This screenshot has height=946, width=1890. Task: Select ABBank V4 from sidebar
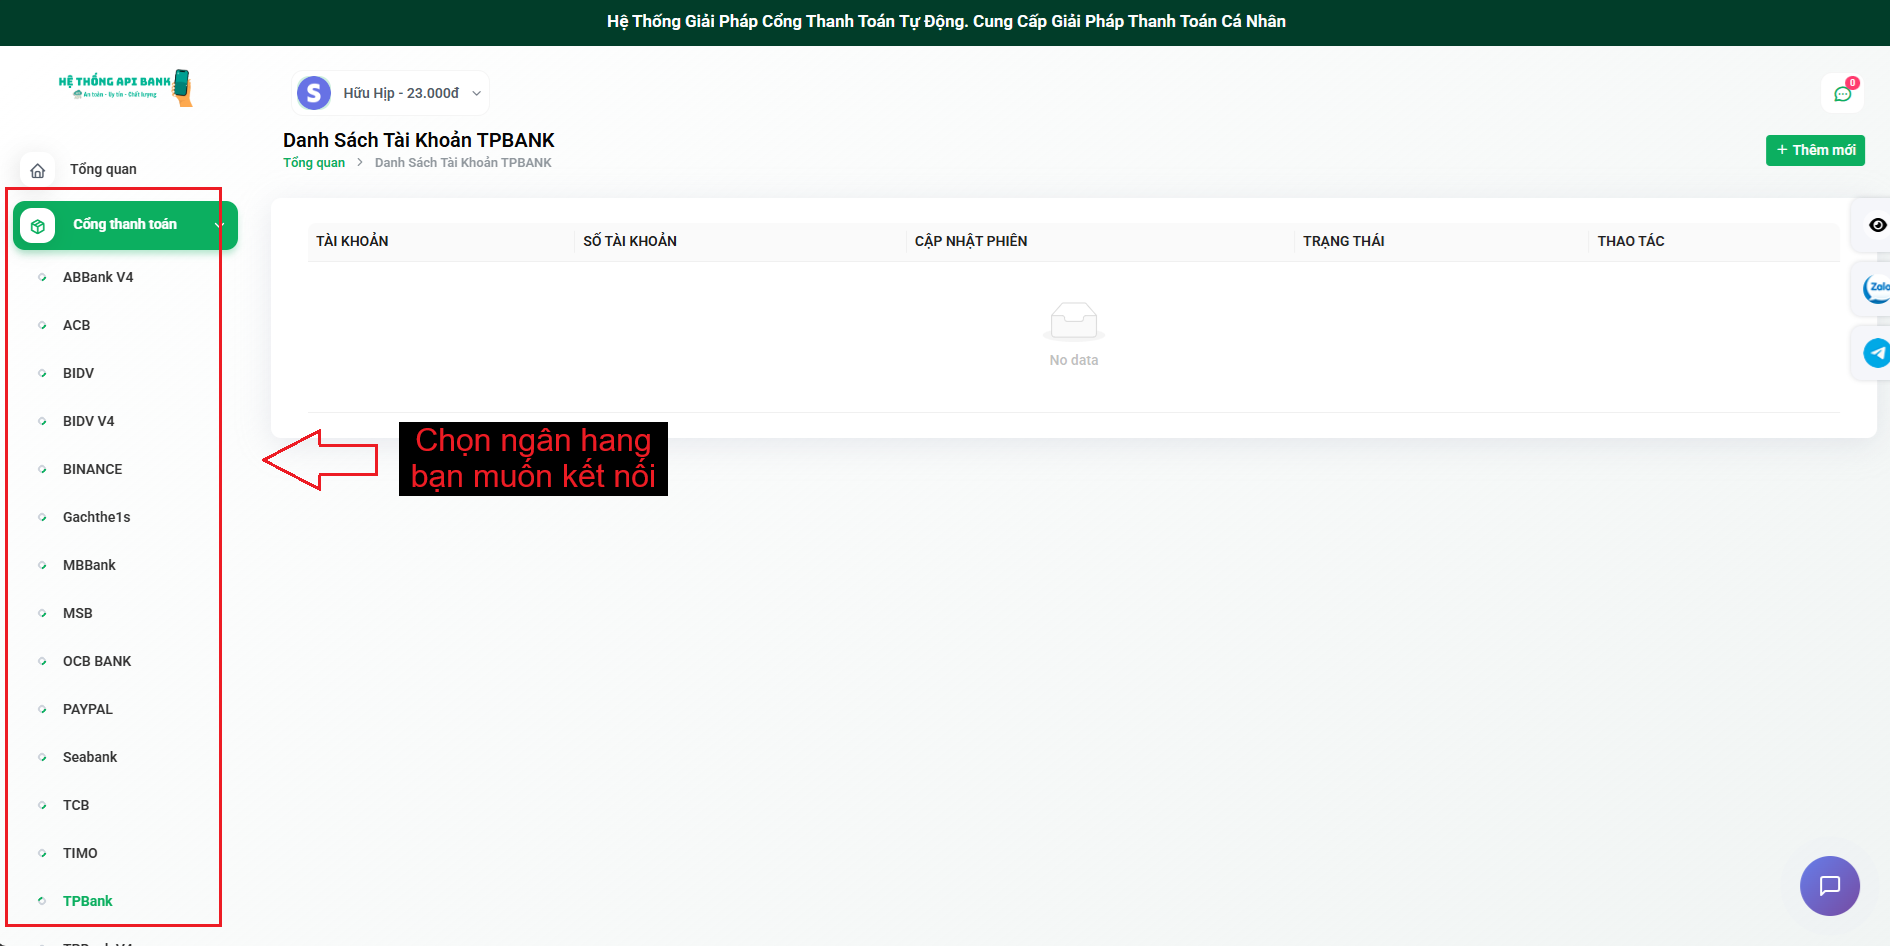[98, 277]
